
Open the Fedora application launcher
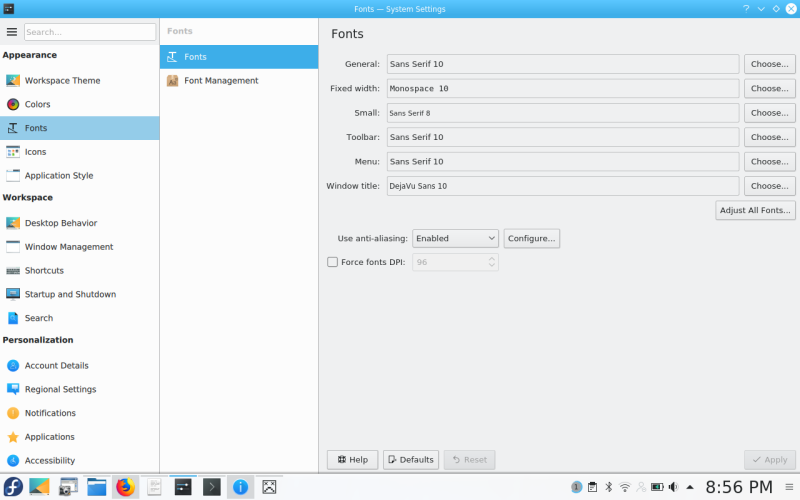(13, 487)
